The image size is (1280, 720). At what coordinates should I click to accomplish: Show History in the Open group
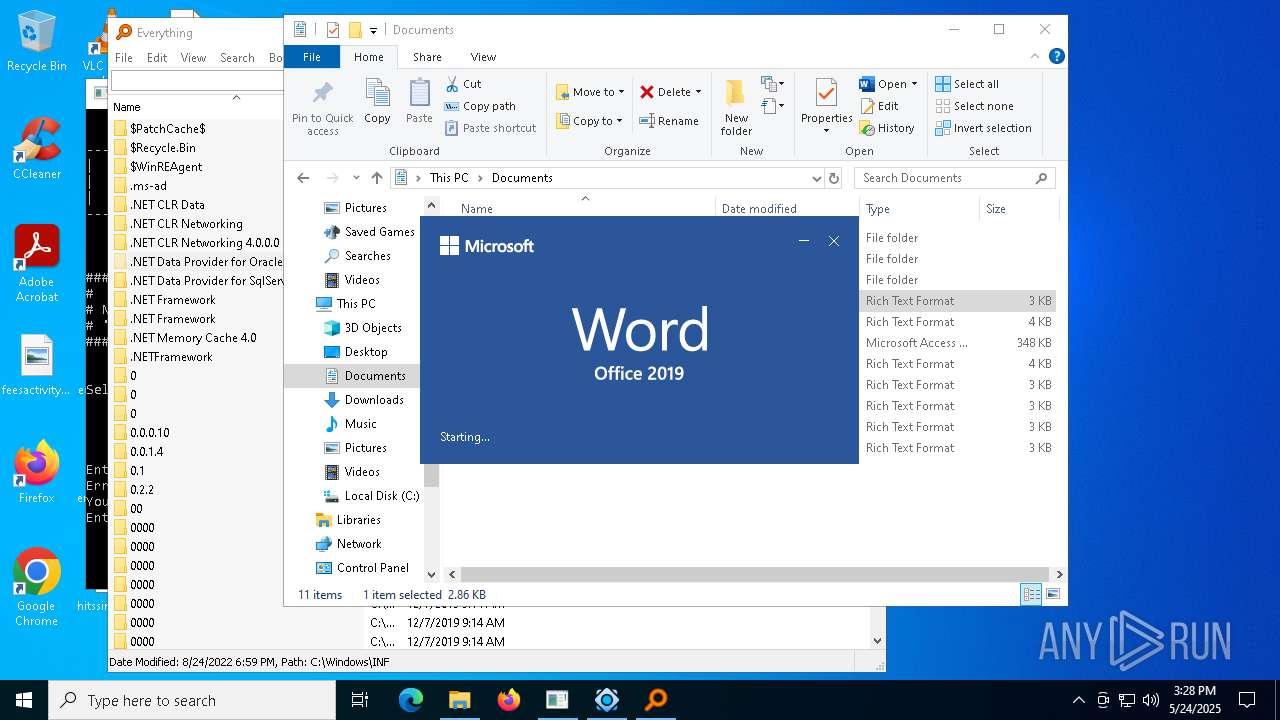(886, 128)
